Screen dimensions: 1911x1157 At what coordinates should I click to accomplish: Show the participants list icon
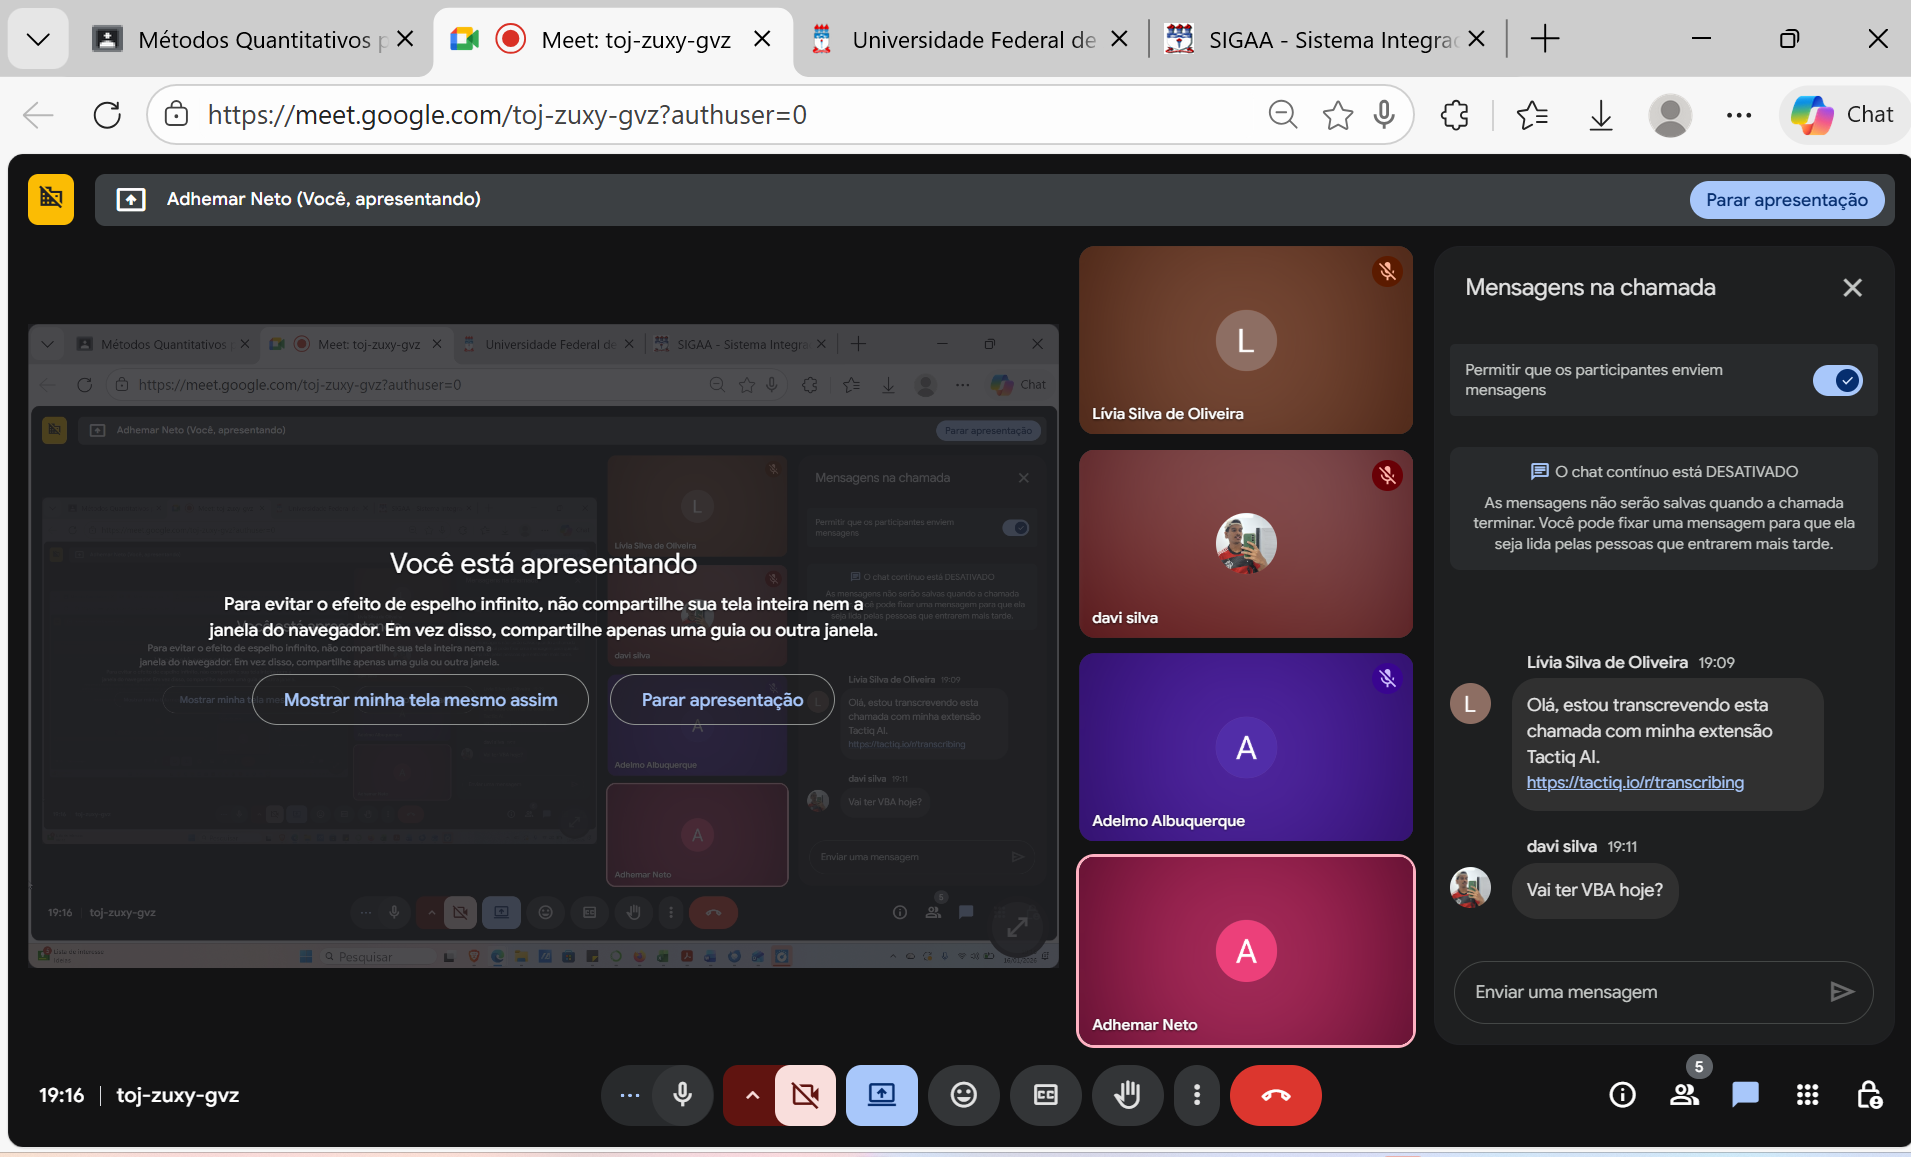tap(1684, 1095)
